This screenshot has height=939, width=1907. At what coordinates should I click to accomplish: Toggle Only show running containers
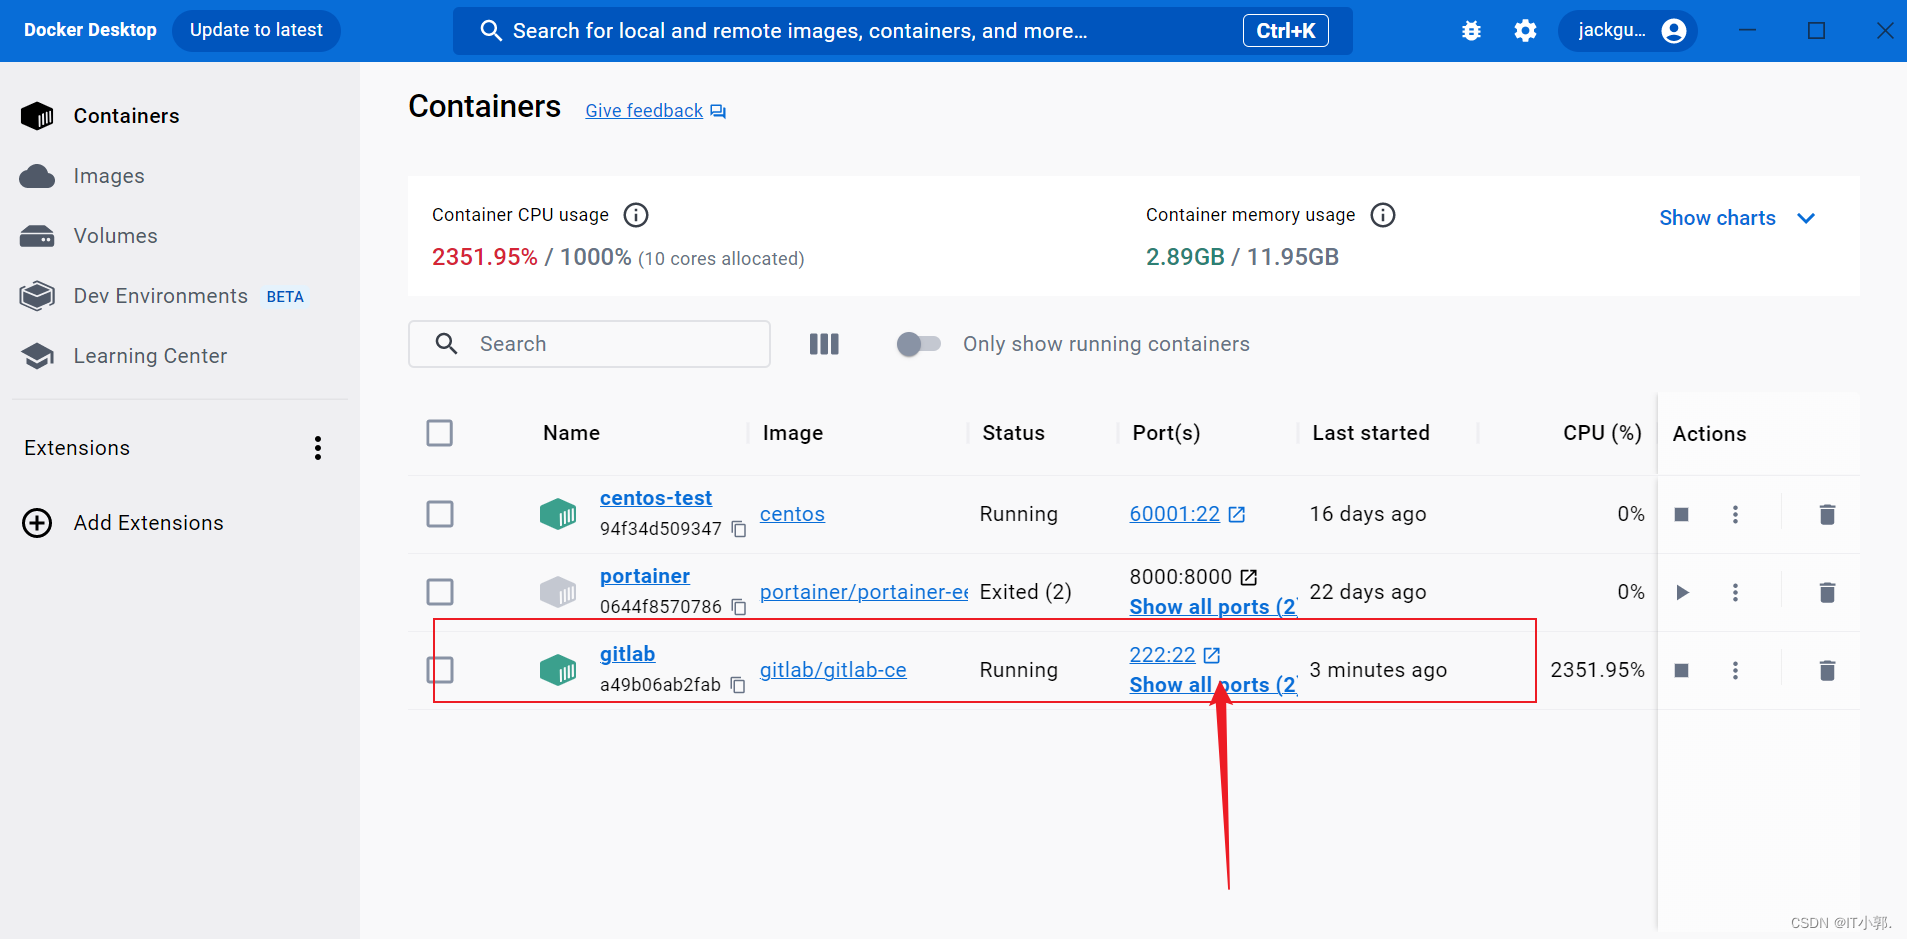tap(919, 344)
